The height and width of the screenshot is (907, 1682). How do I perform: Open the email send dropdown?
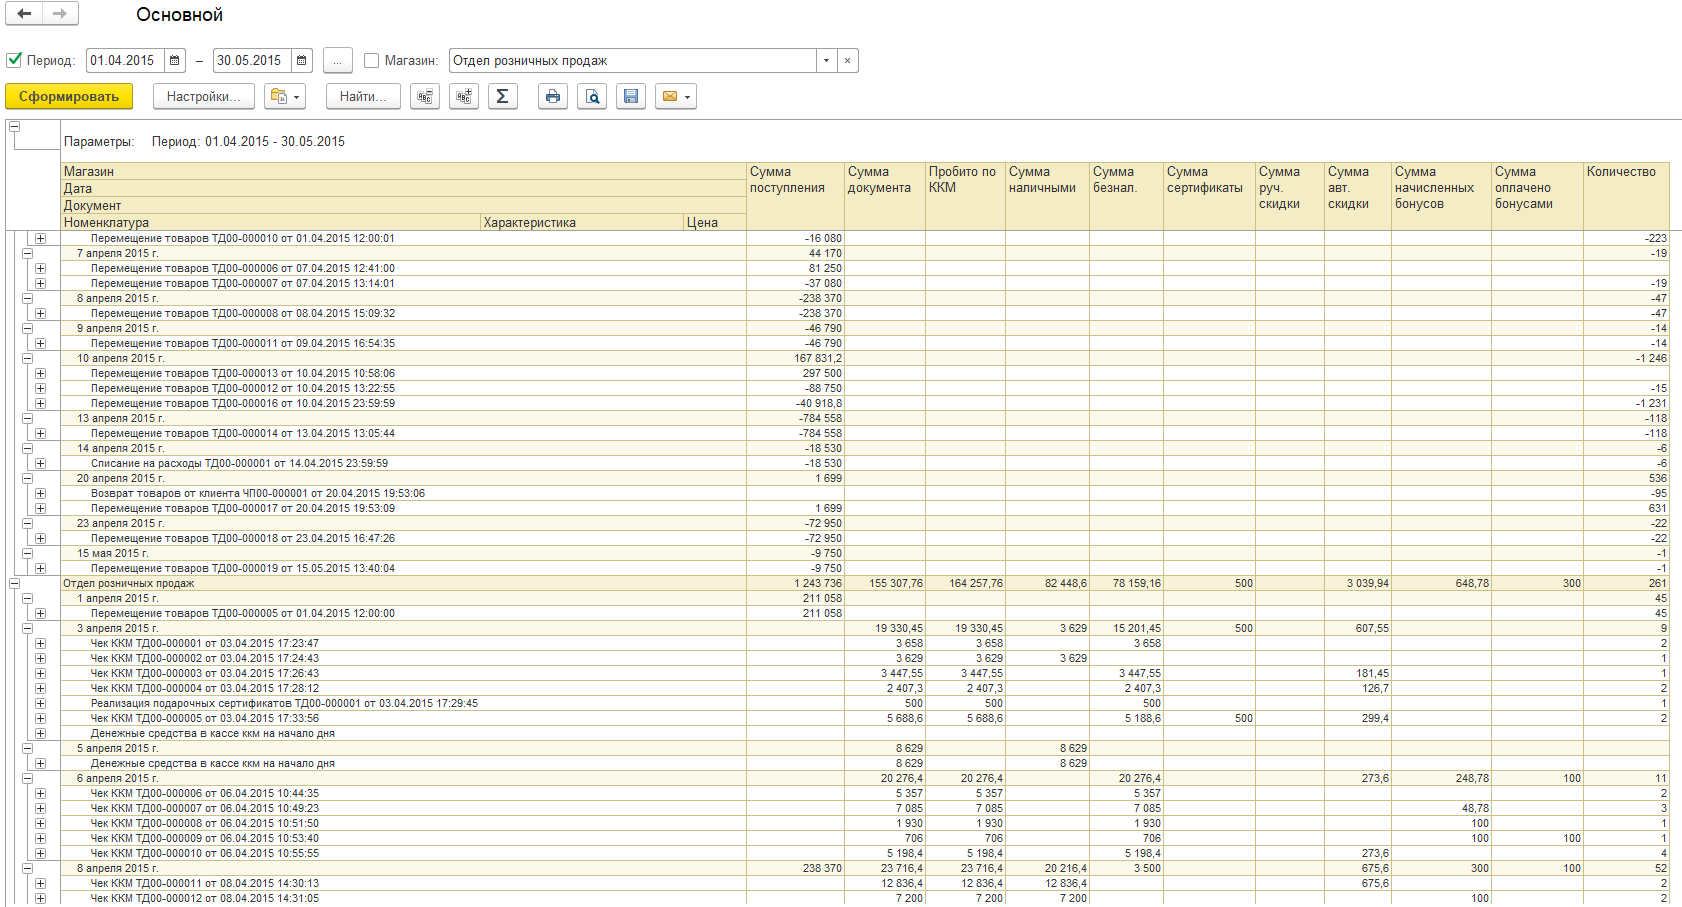point(676,97)
